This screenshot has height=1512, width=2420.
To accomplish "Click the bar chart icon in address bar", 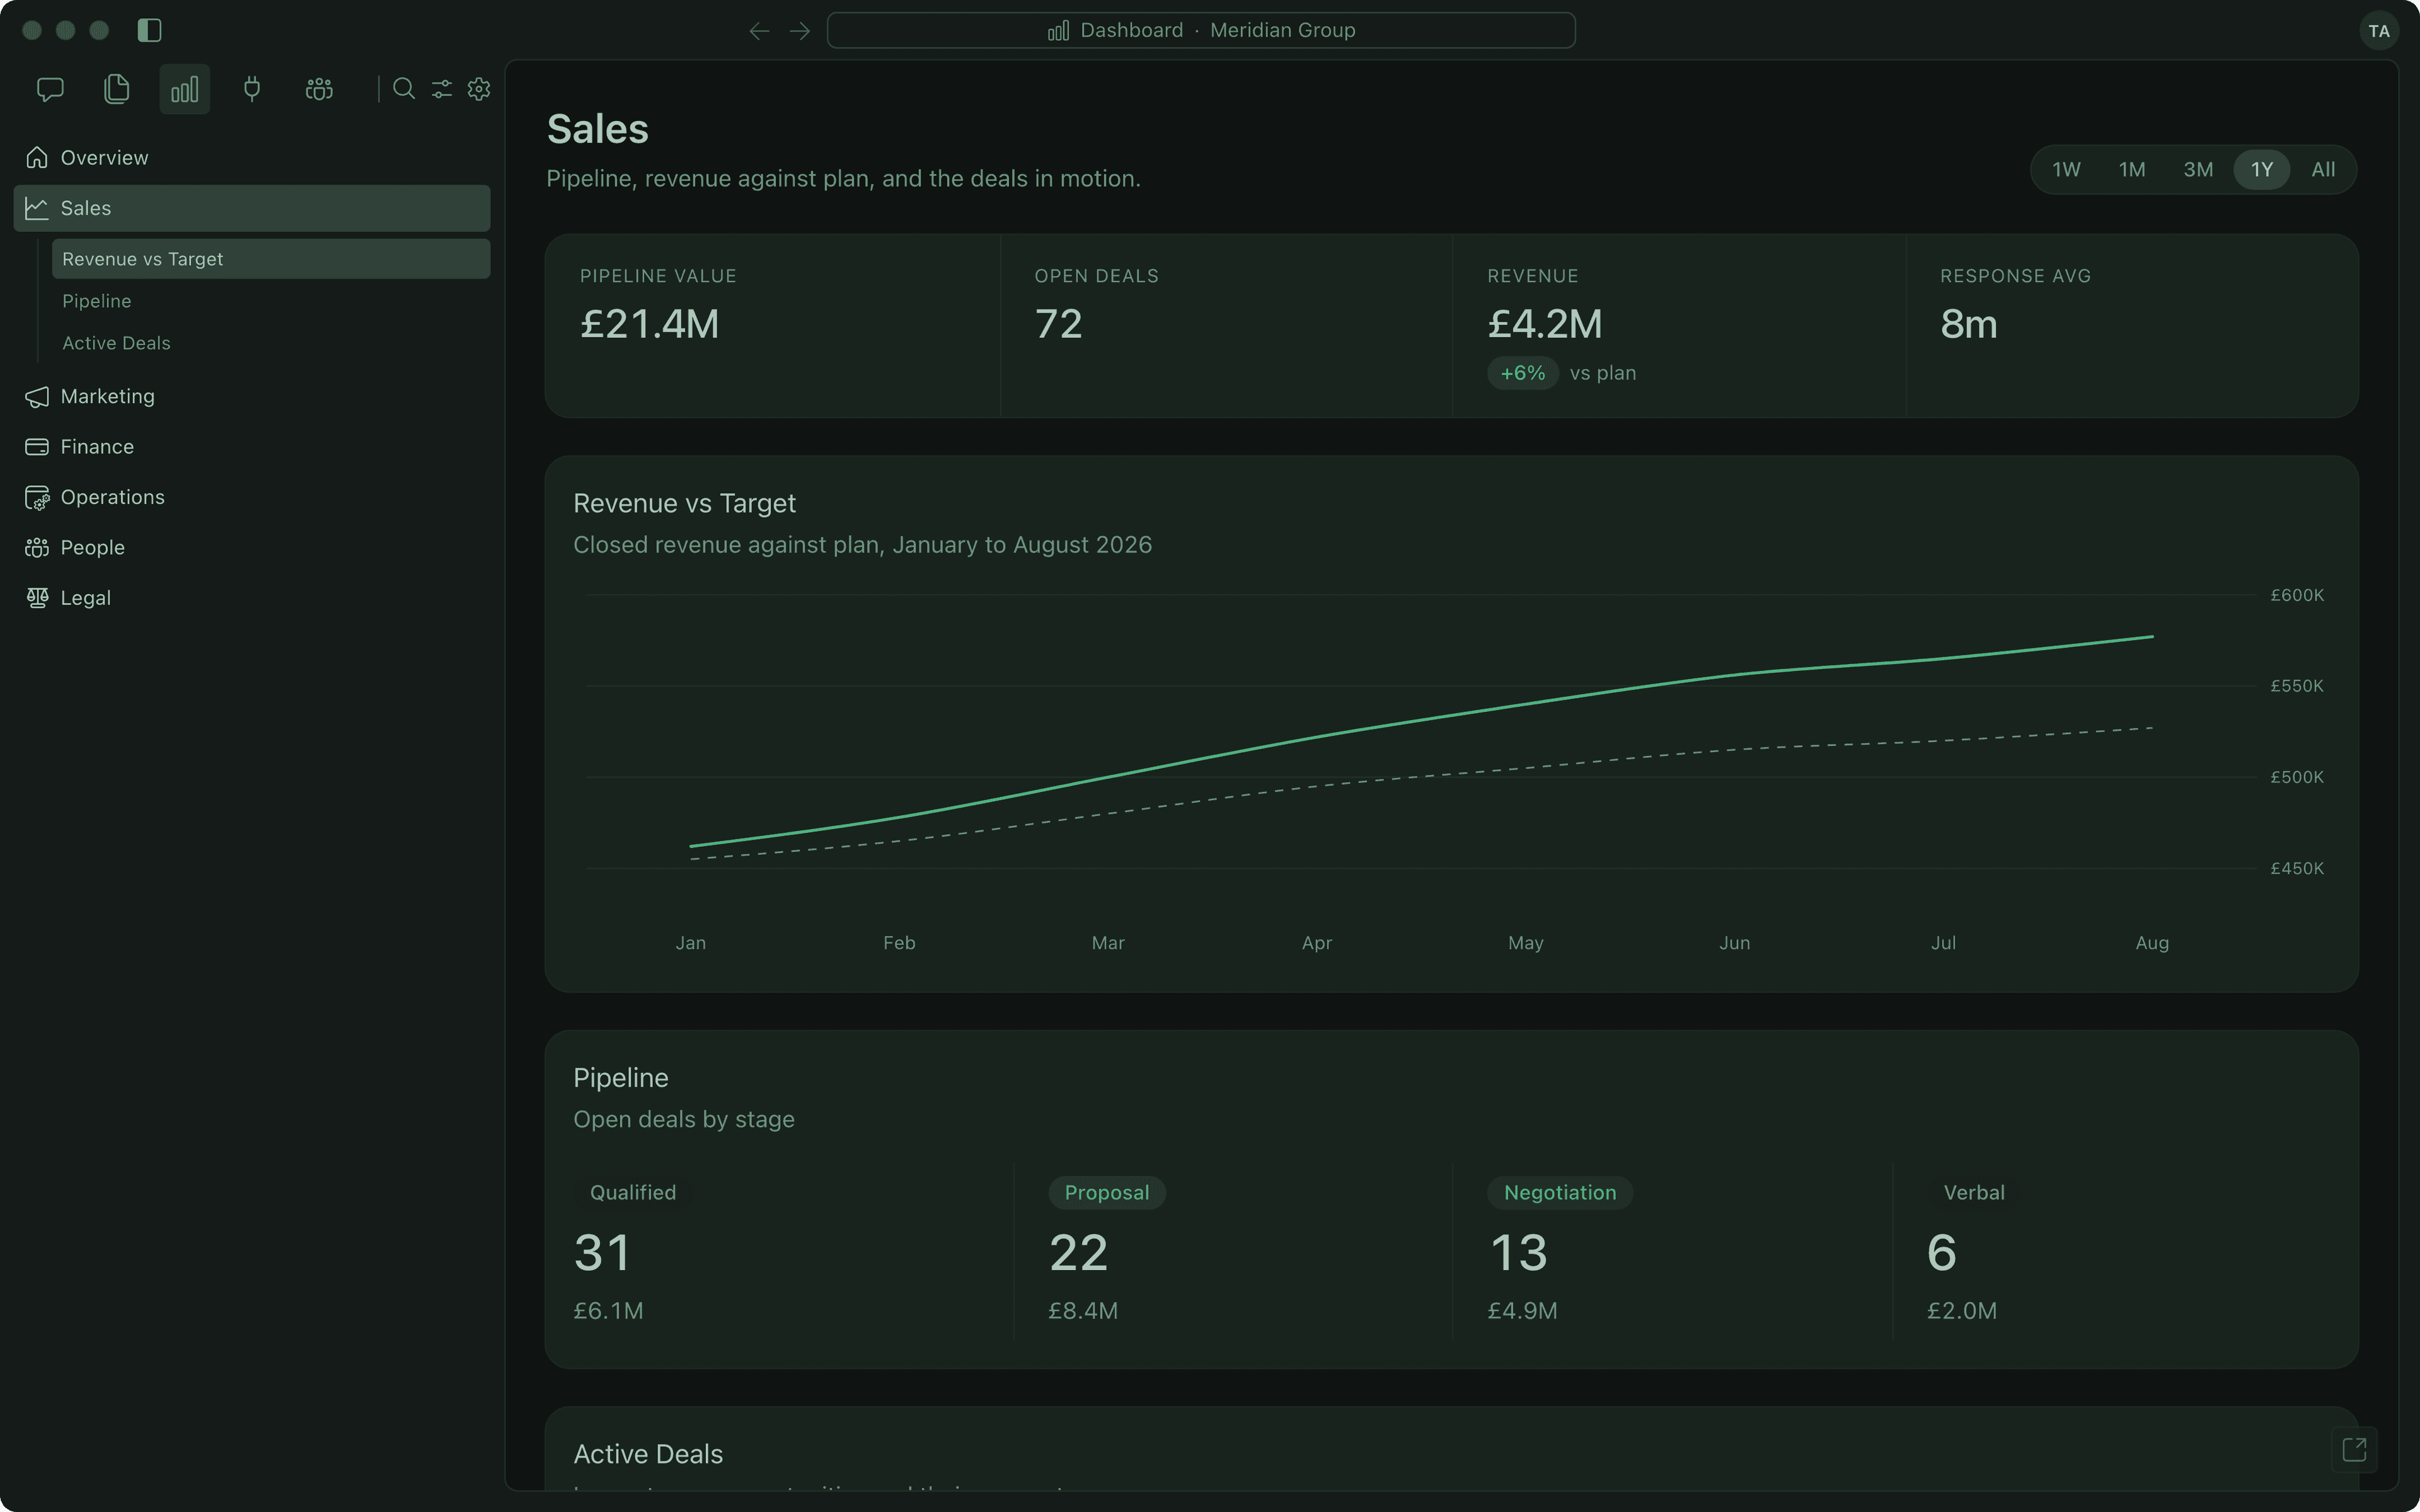I will coord(1058,31).
